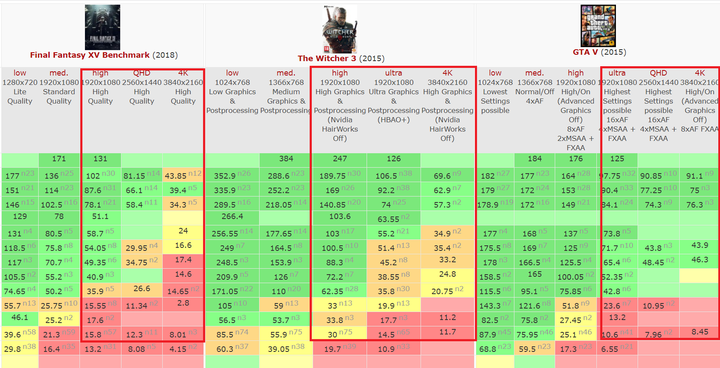Click the 2.8 red cell

[183, 304]
